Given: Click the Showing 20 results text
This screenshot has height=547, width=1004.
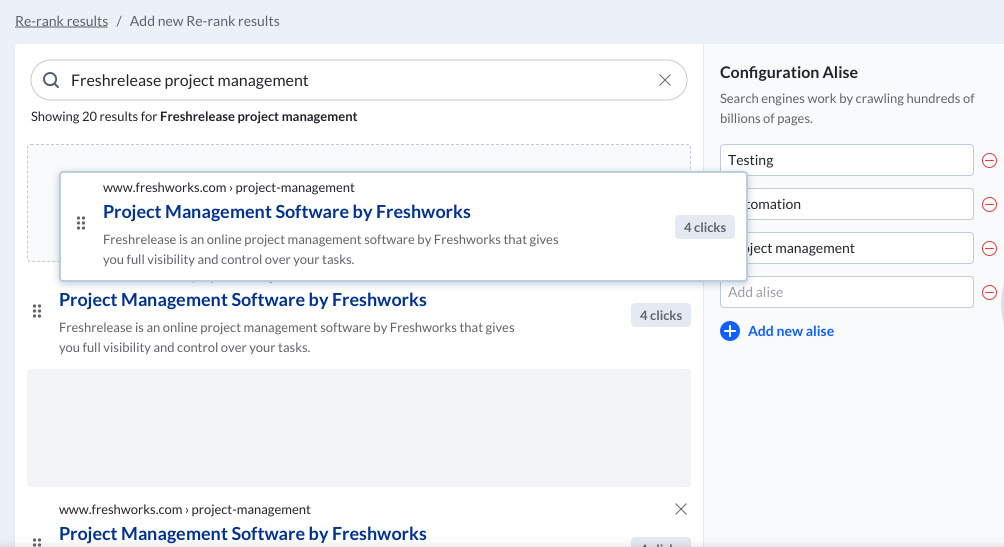Looking at the screenshot, I should click(x=194, y=117).
